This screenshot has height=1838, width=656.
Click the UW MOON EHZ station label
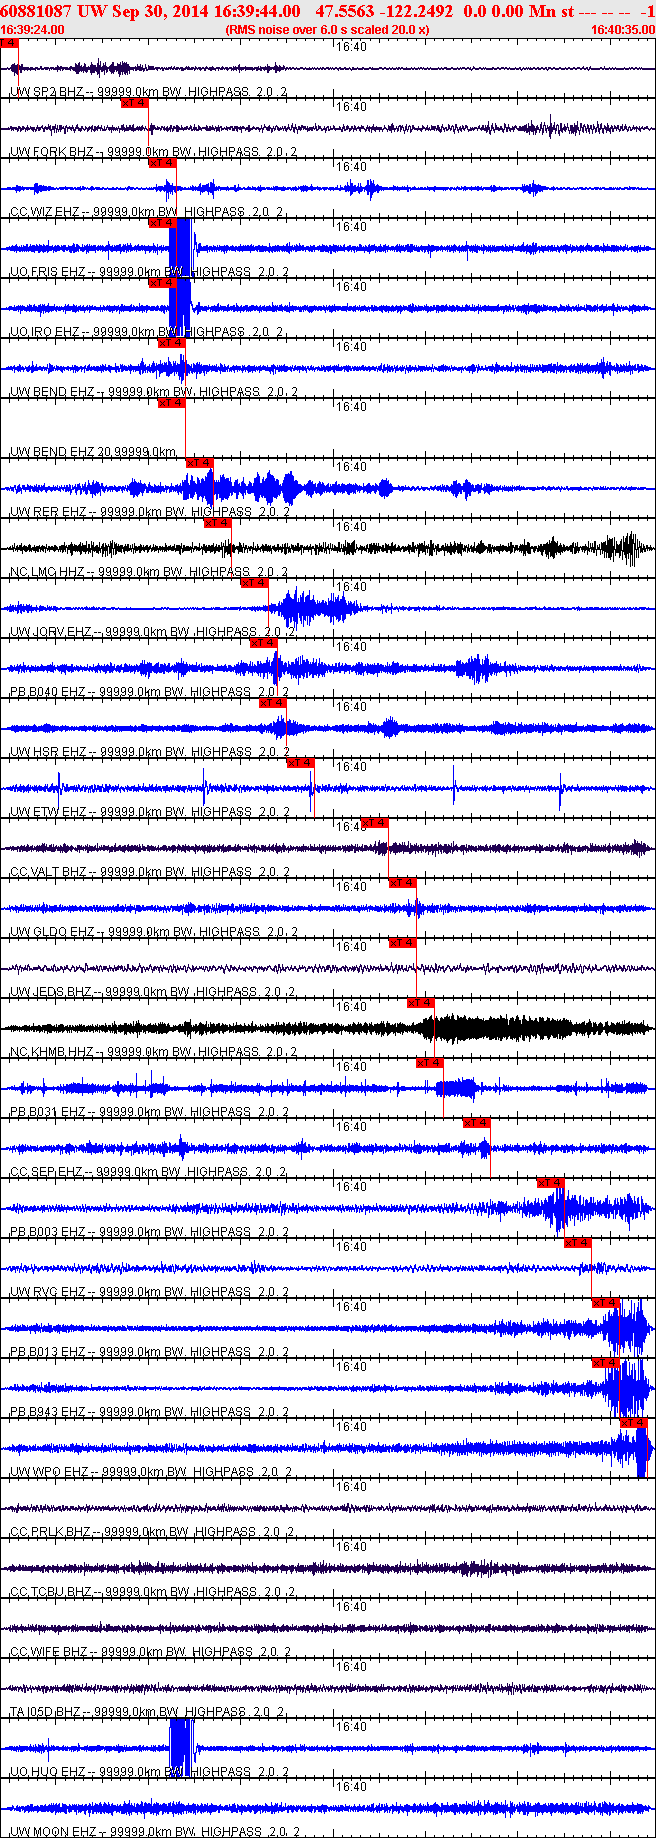(x=53, y=1832)
